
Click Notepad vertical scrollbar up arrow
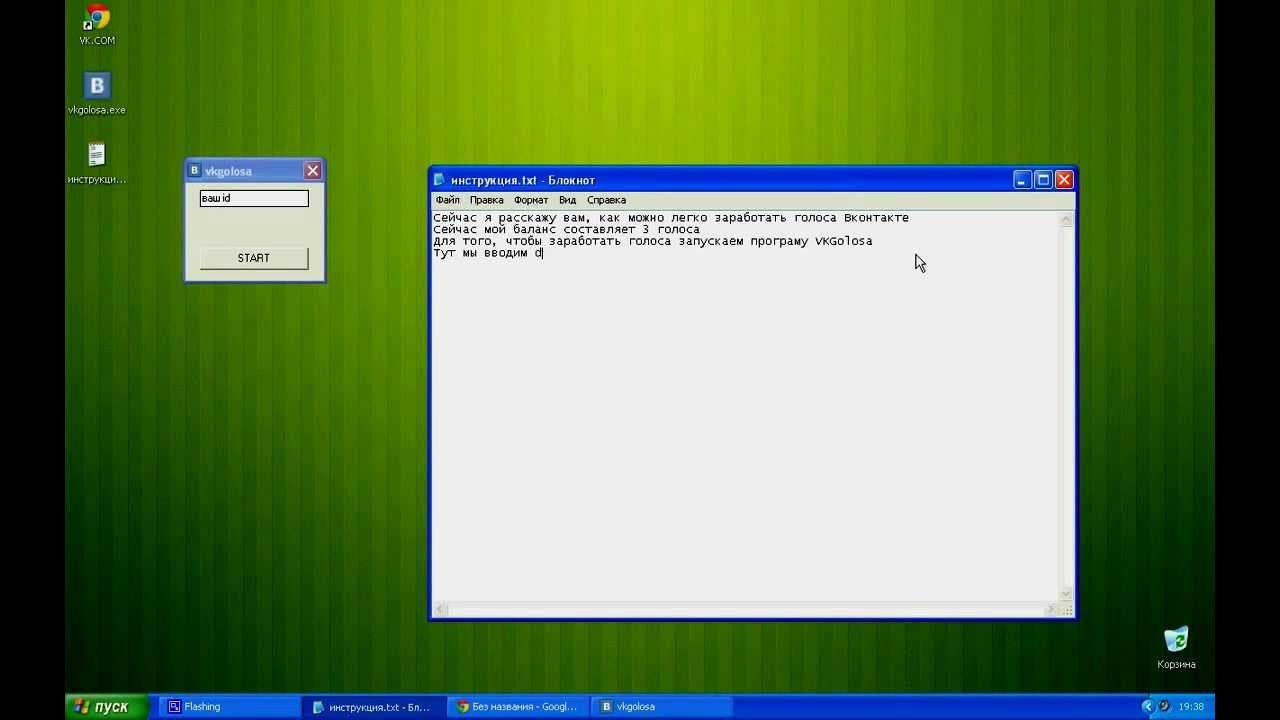[x=1066, y=220]
